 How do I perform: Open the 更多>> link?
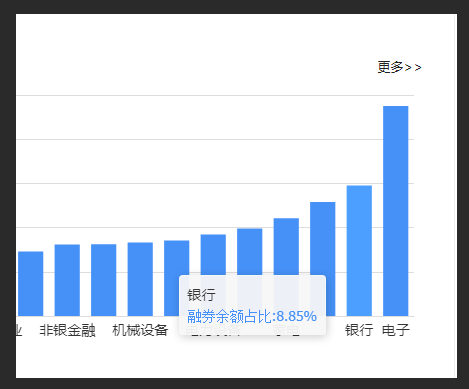pyautogui.click(x=399, y=67)
